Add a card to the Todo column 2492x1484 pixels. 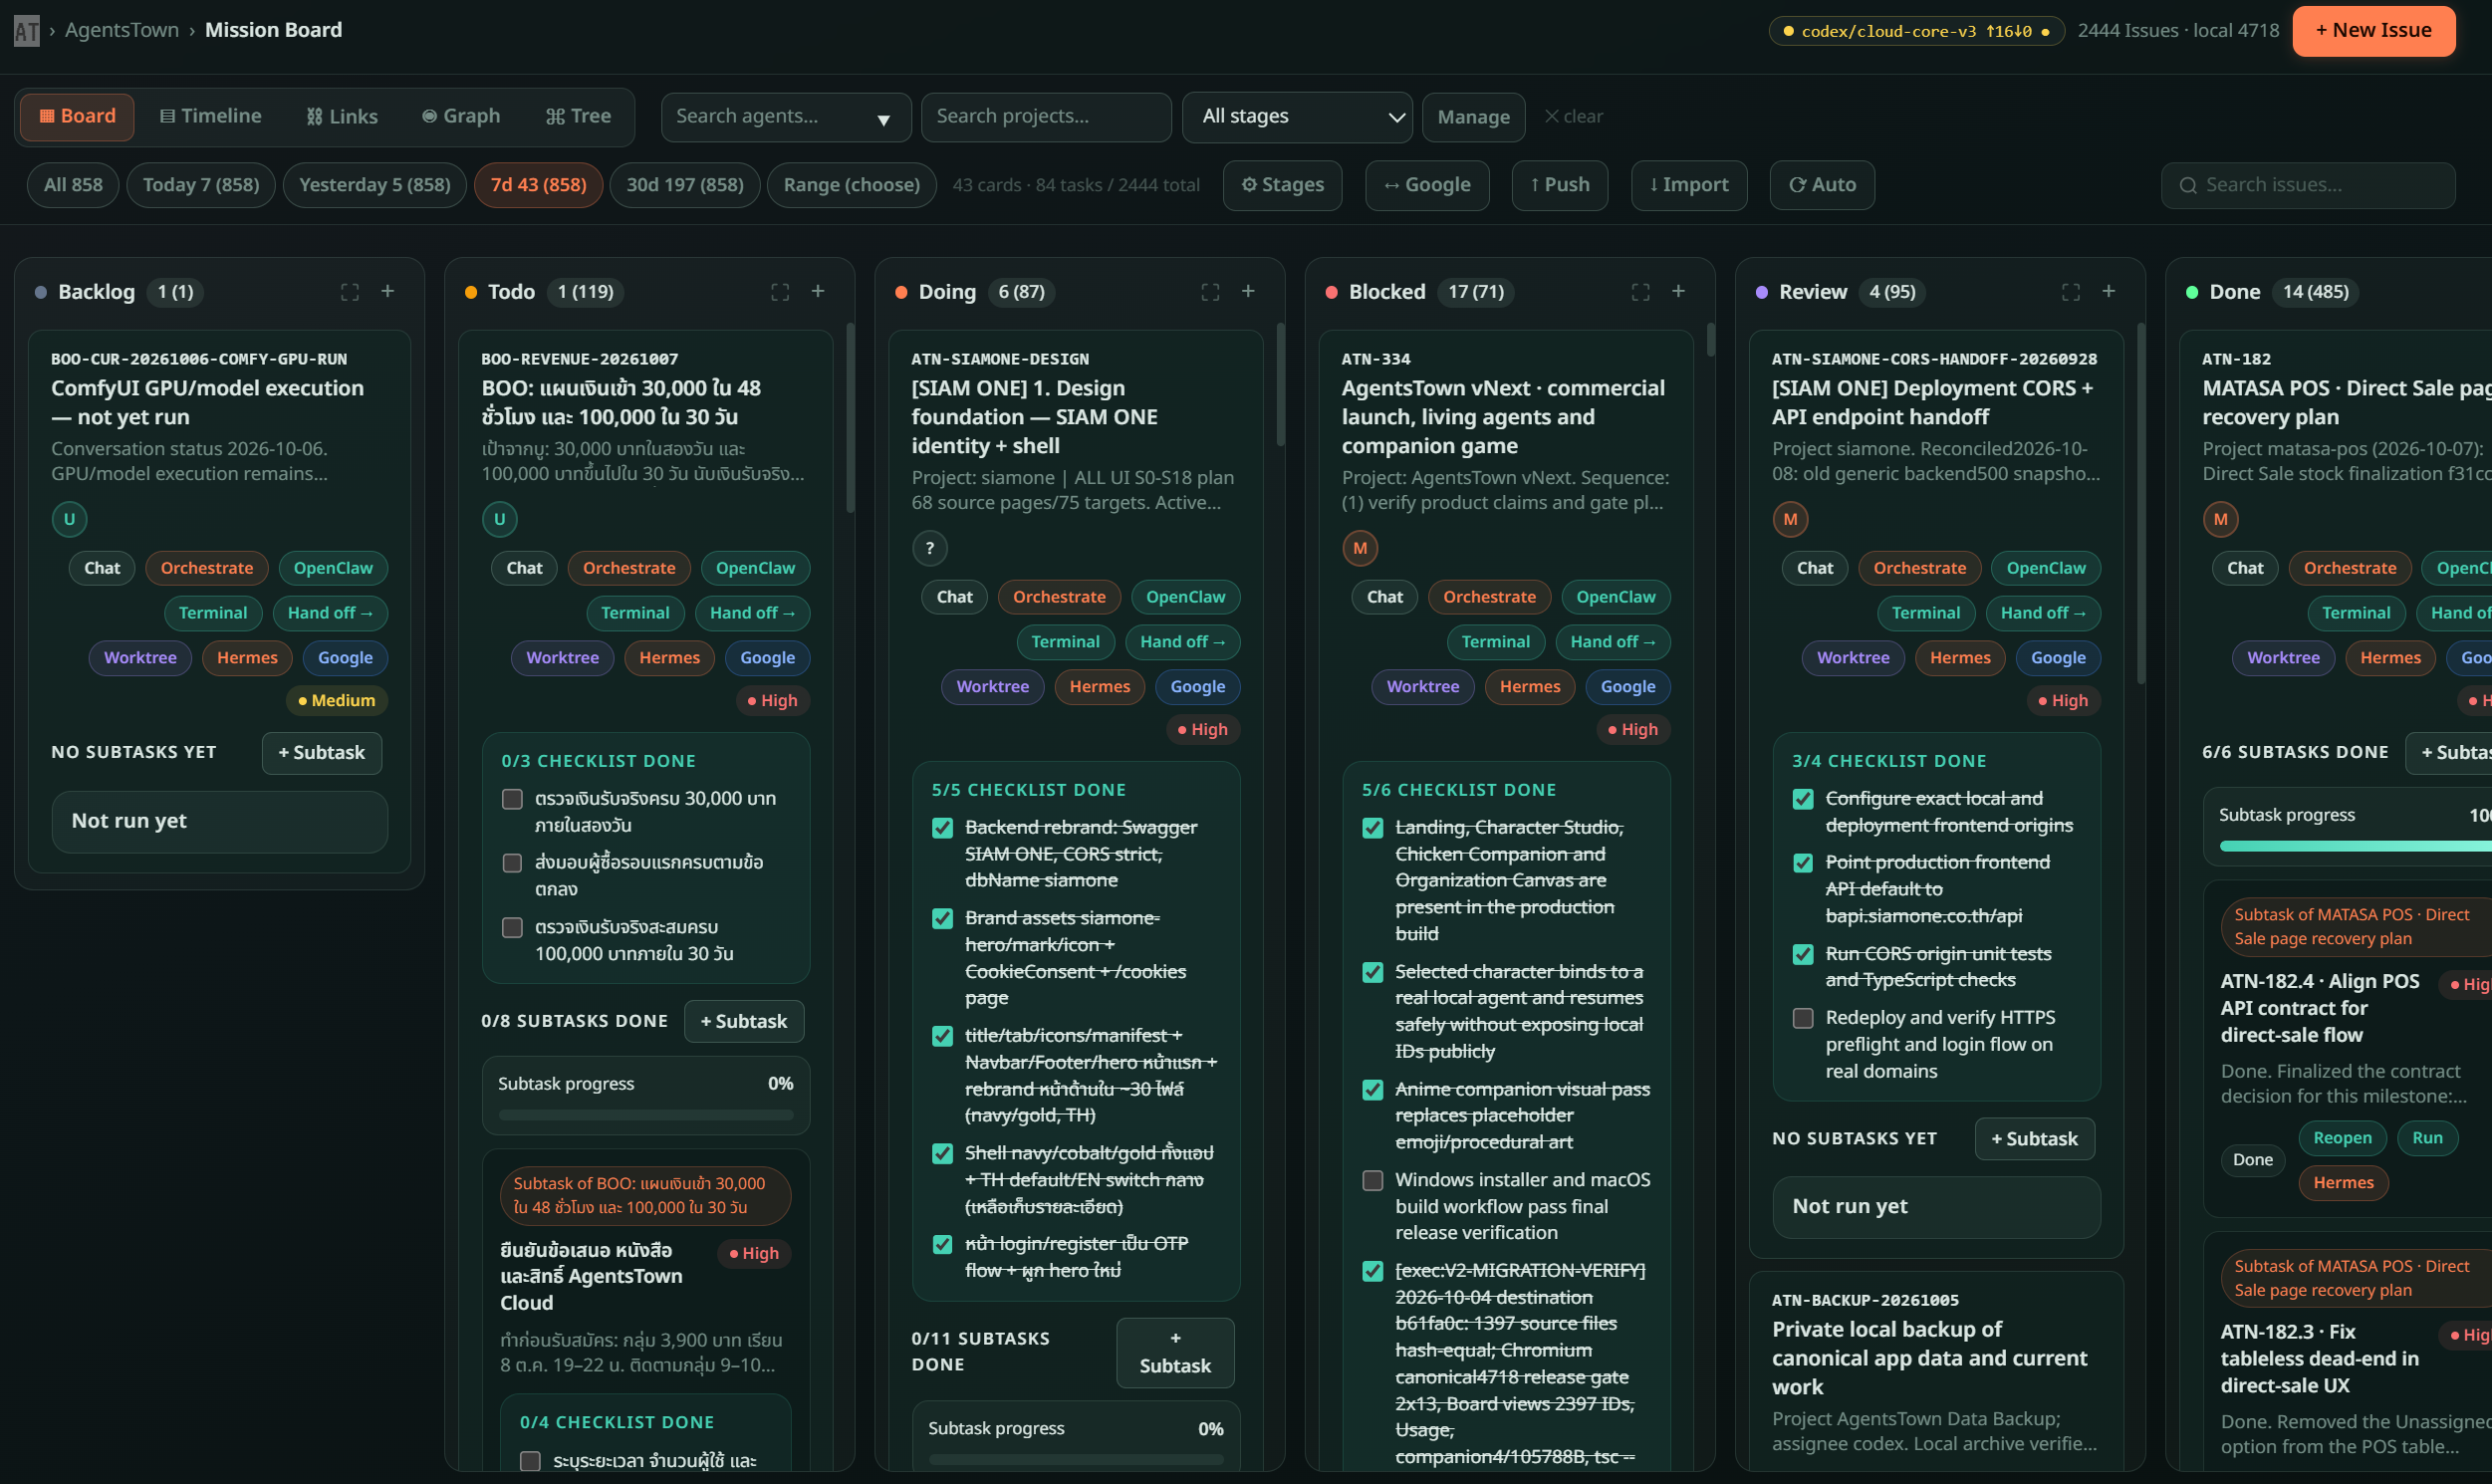(x=818, y=291)
